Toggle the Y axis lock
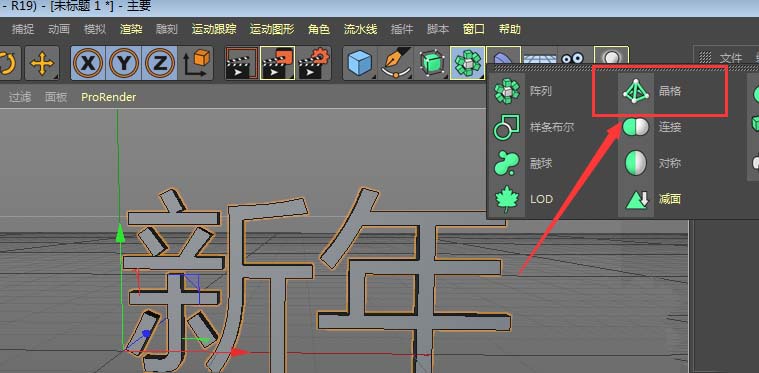The height and width of the screenshot is (373, 759). [124, 63]
